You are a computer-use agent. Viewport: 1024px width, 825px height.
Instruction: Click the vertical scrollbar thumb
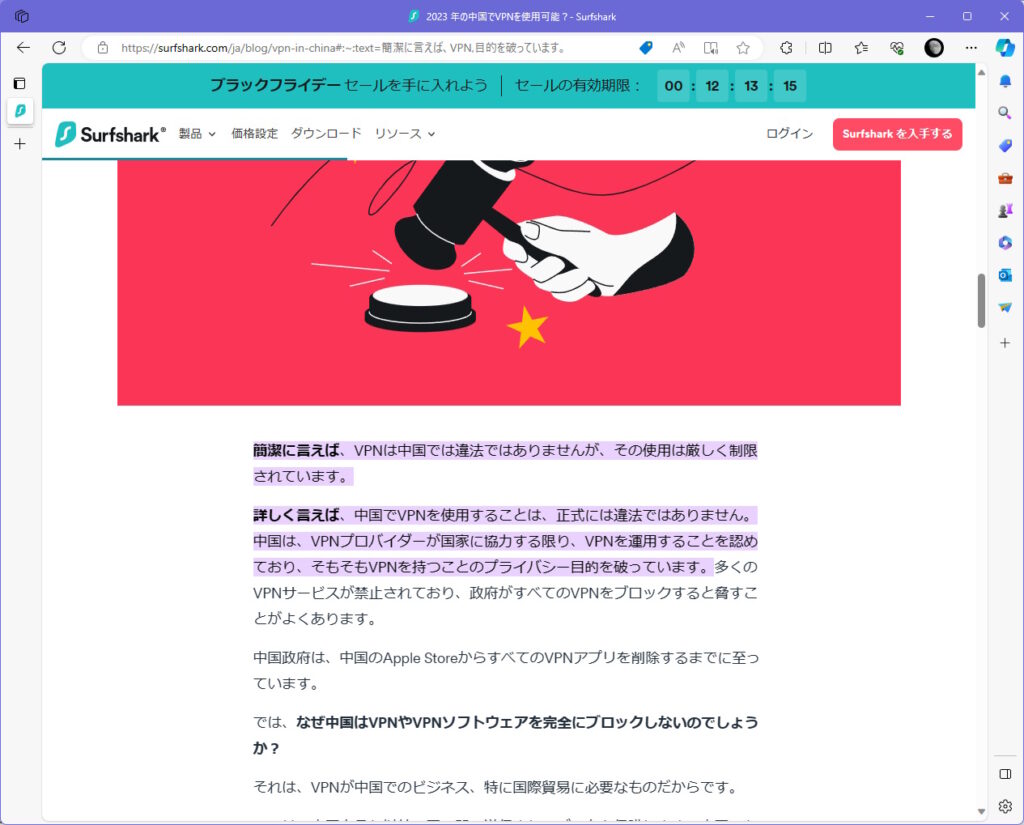tap(981, 300)
